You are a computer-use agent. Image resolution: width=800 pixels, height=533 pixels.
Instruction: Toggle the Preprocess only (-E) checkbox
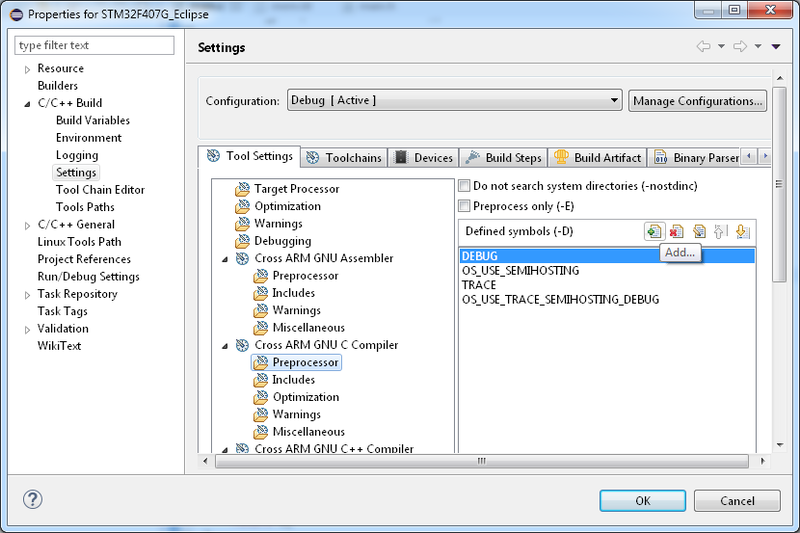pyautogui.click(x=464, y=206)
